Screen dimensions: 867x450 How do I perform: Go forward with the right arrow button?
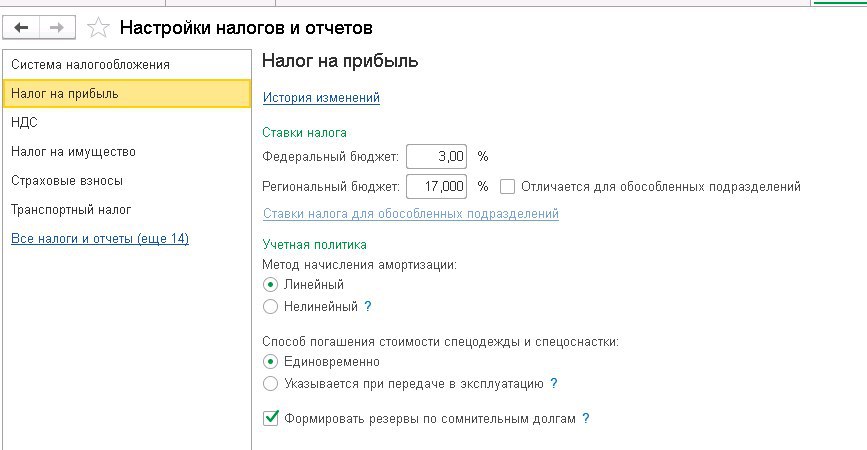(57, 28)
